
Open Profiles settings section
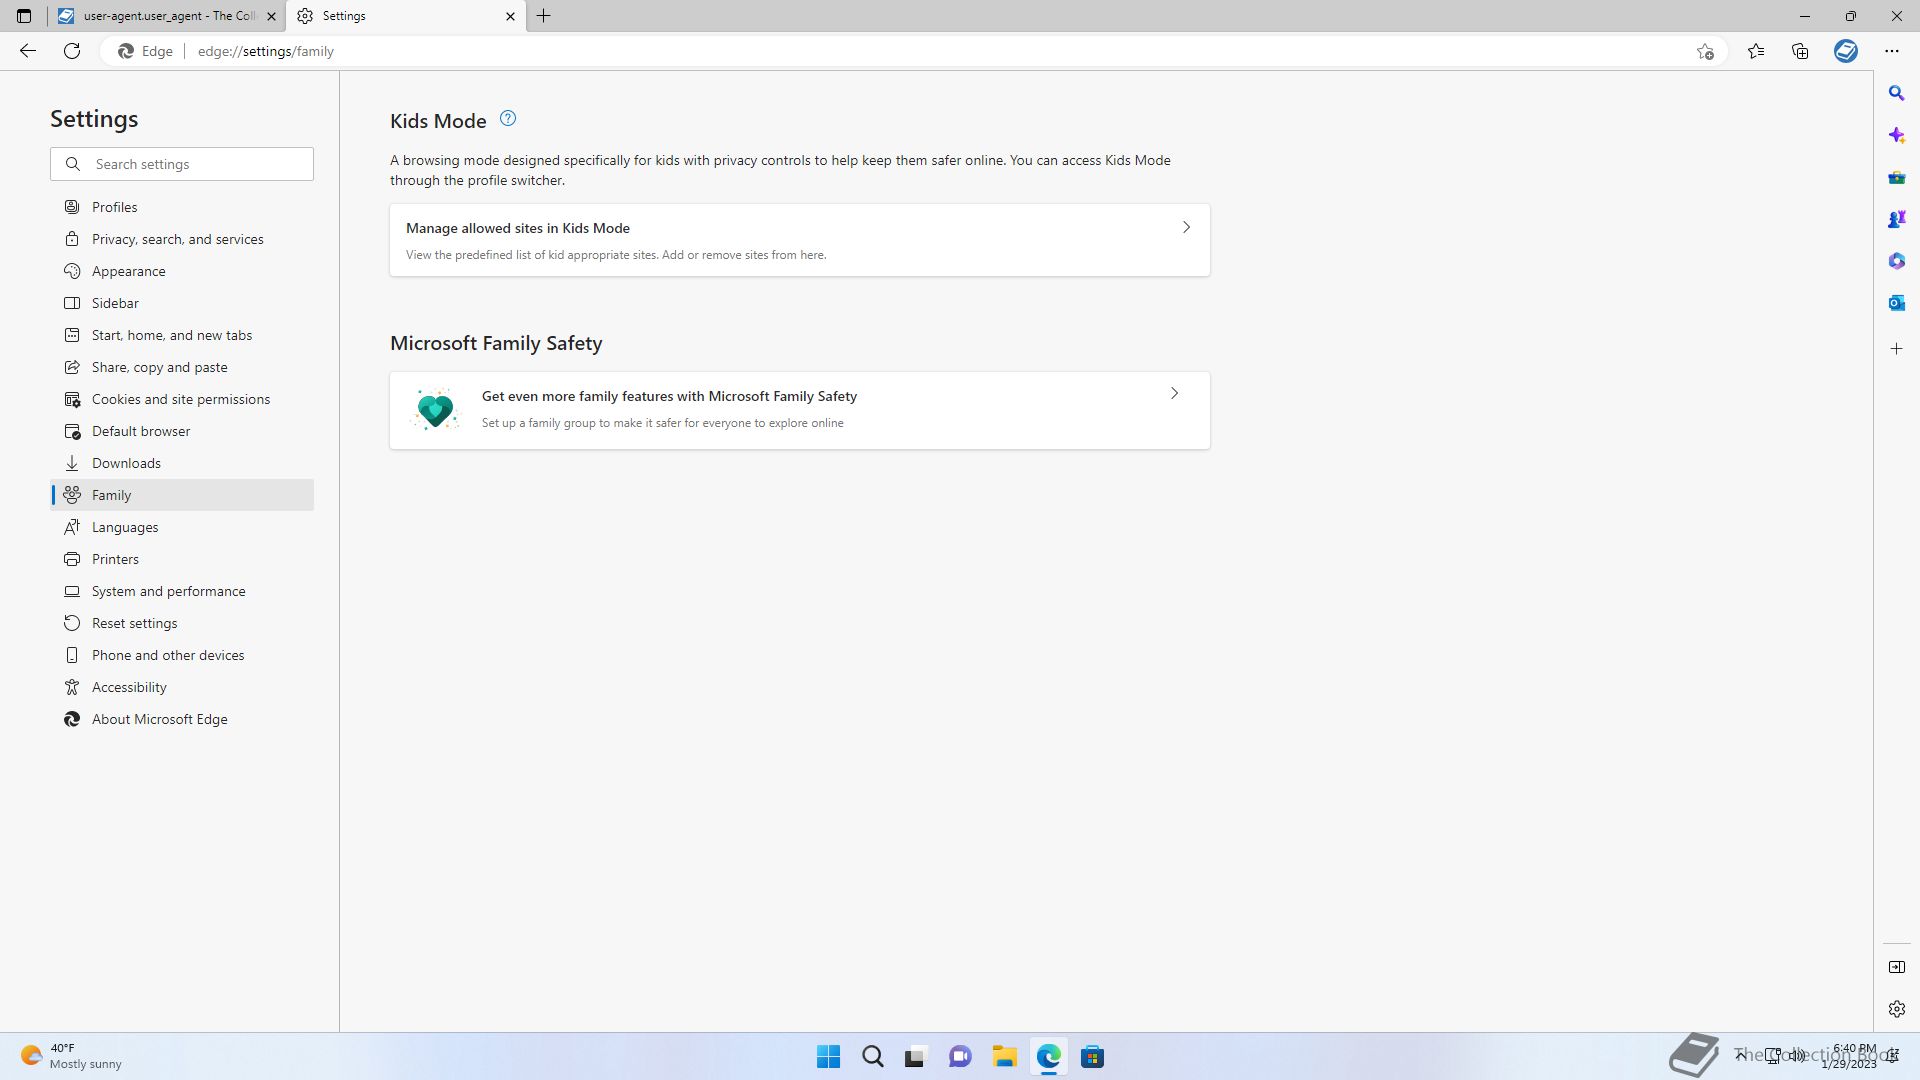[182, 207]
